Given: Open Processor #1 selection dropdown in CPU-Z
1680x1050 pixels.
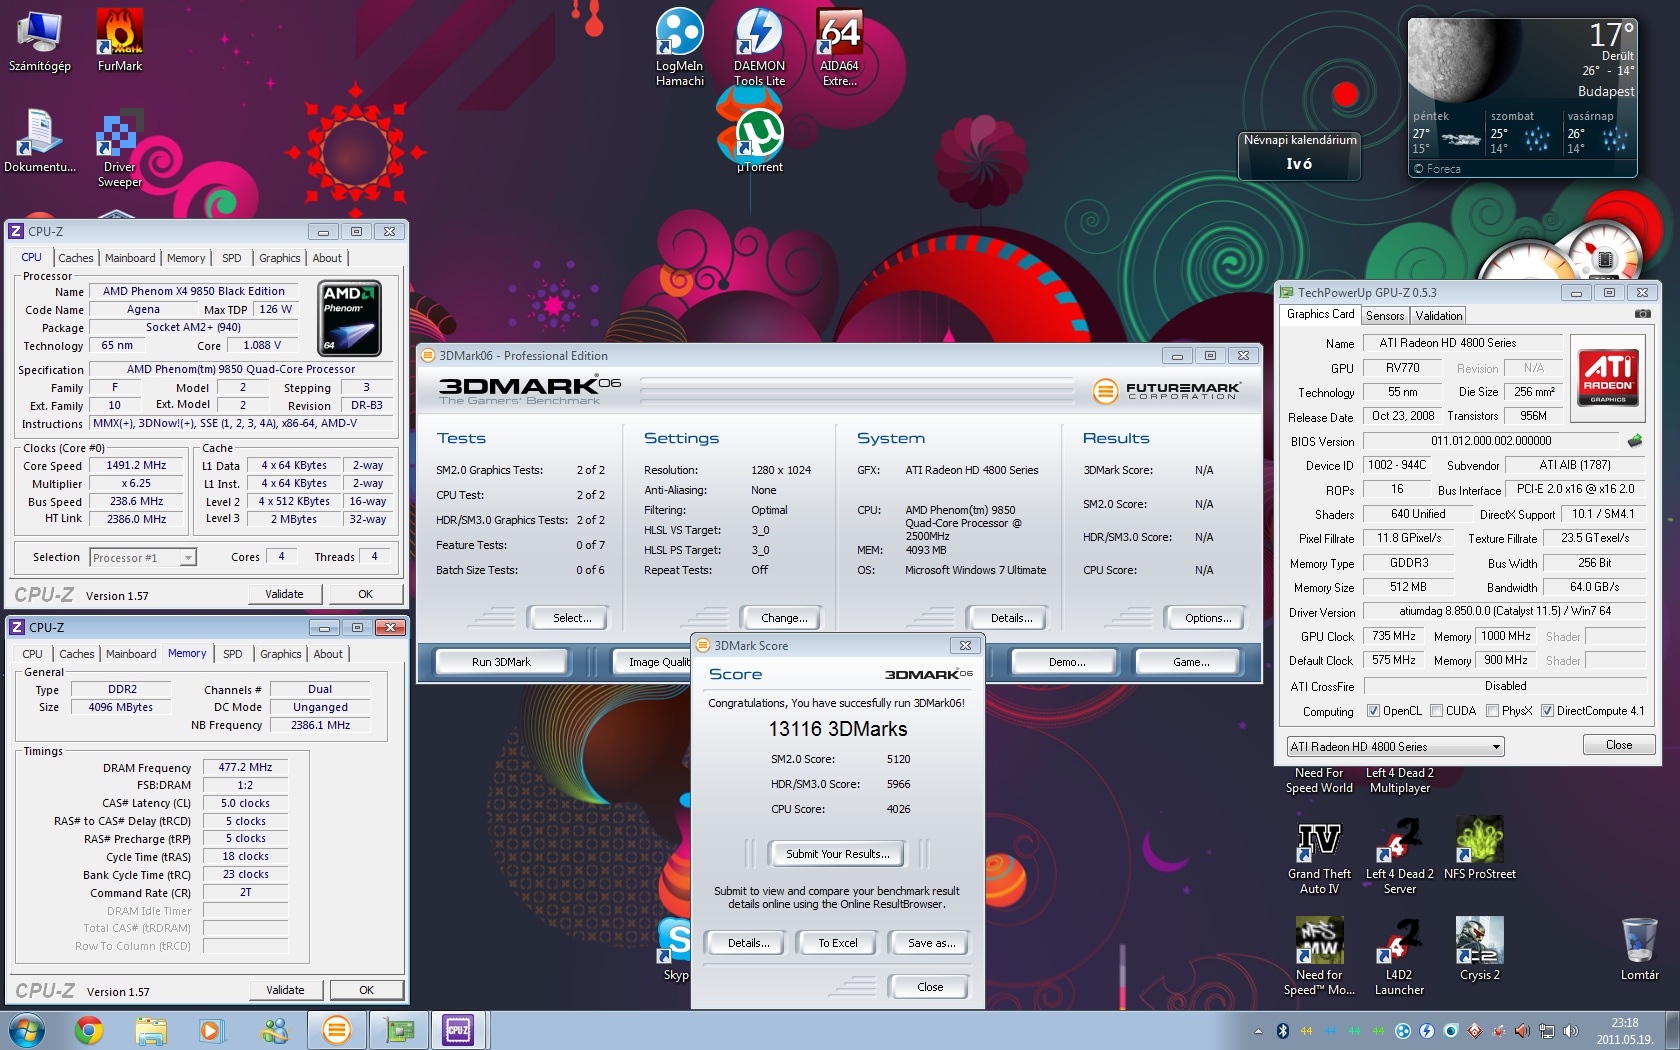Looking at the screenshot, I should click(x=143, y=558).
